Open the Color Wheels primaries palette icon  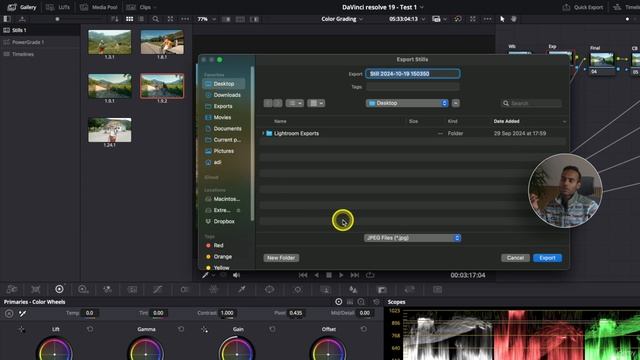click(x=59, y=289)
